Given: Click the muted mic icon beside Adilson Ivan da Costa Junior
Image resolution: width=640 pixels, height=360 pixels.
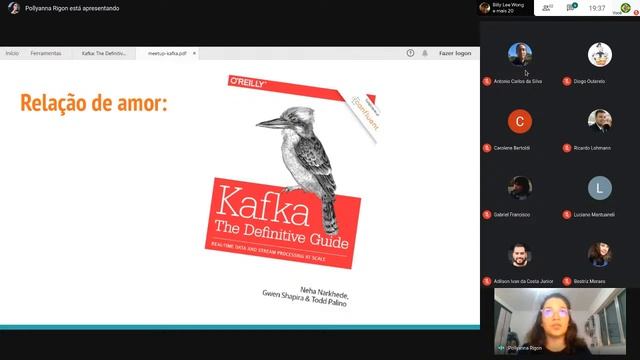Looking at the screenshot, I should [487, 281].
